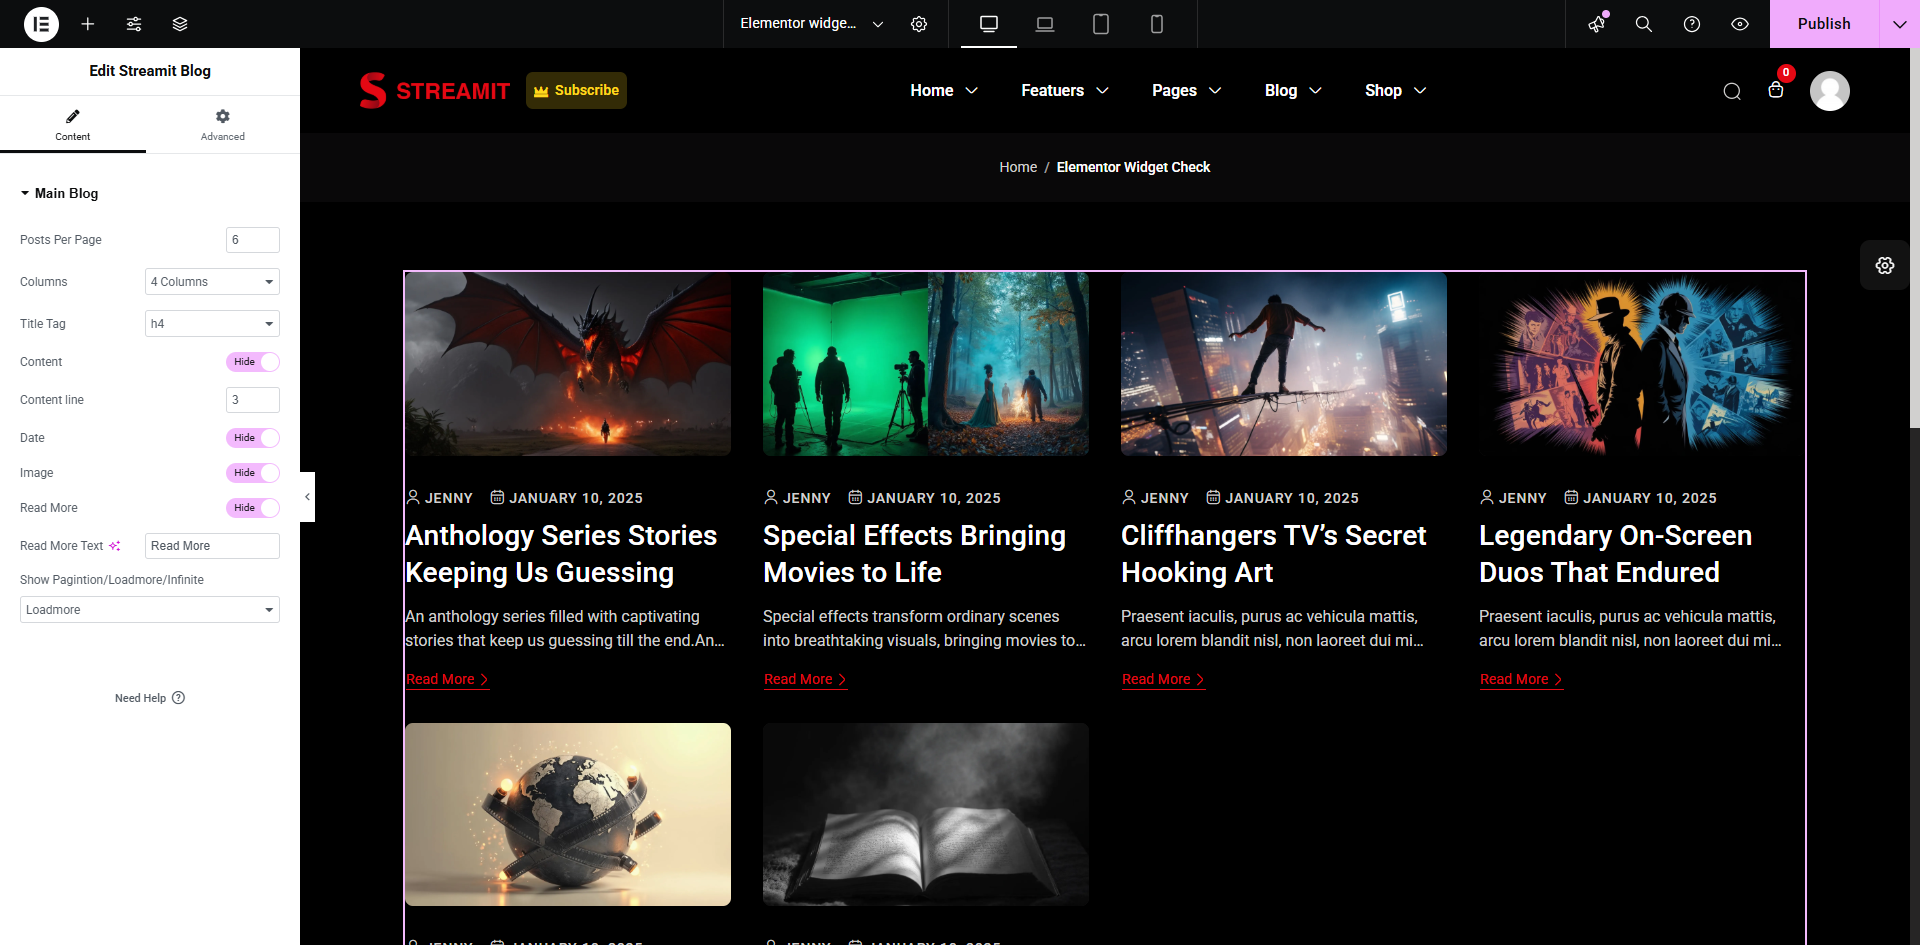Image resolution: width=1920 pixels, height=945 pixels.
Task: Open the dragon post thumbnail
Action: 568,364
